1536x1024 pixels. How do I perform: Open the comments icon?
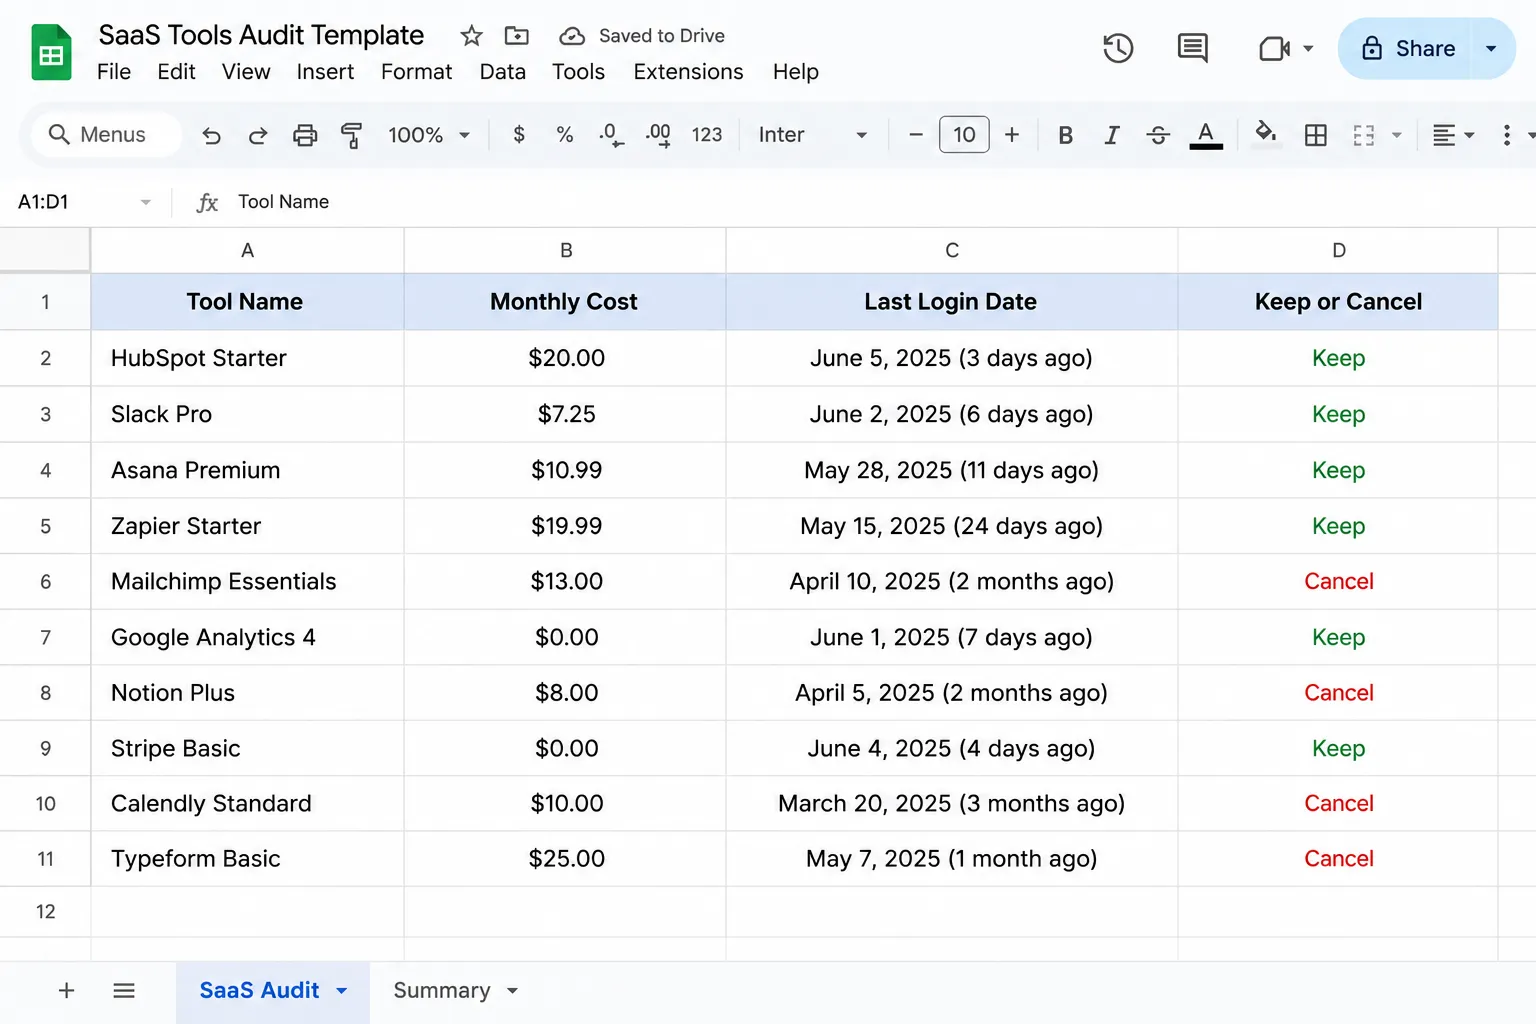coord(1192,48)
